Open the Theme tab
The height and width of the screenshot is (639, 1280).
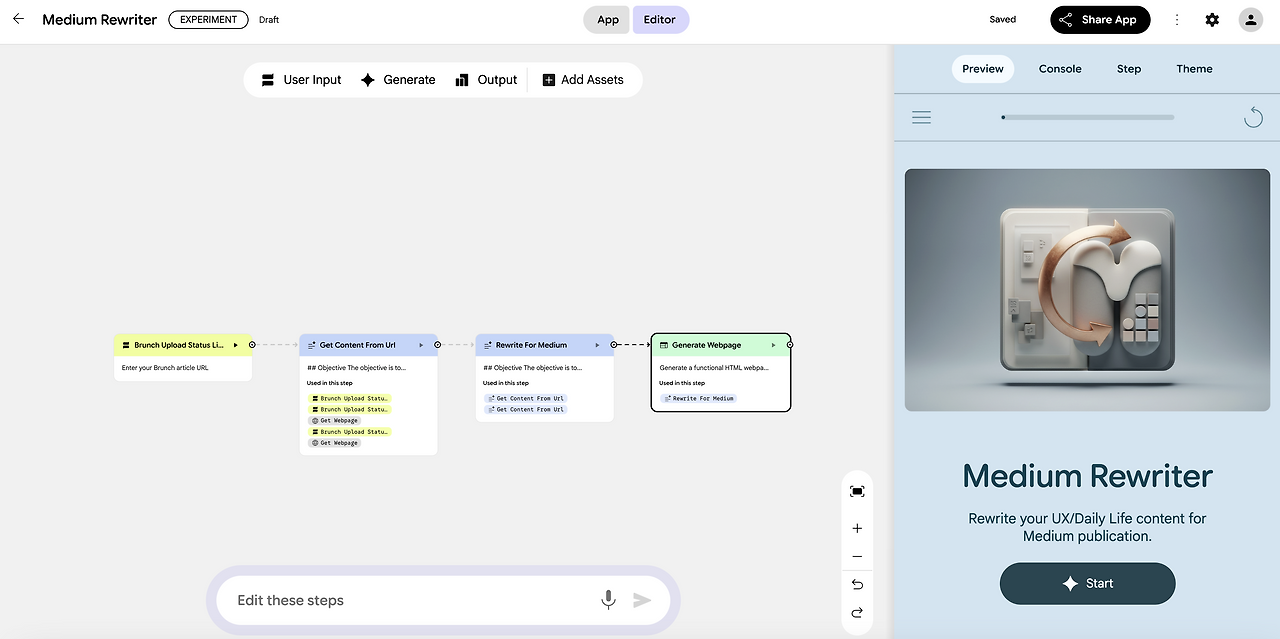tap(1194, 69)
